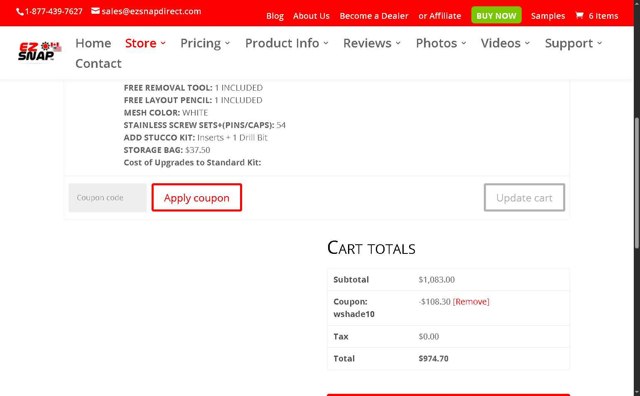Open the Photos dropdown menu
The image size is (640, 396).
pos(441,43)
